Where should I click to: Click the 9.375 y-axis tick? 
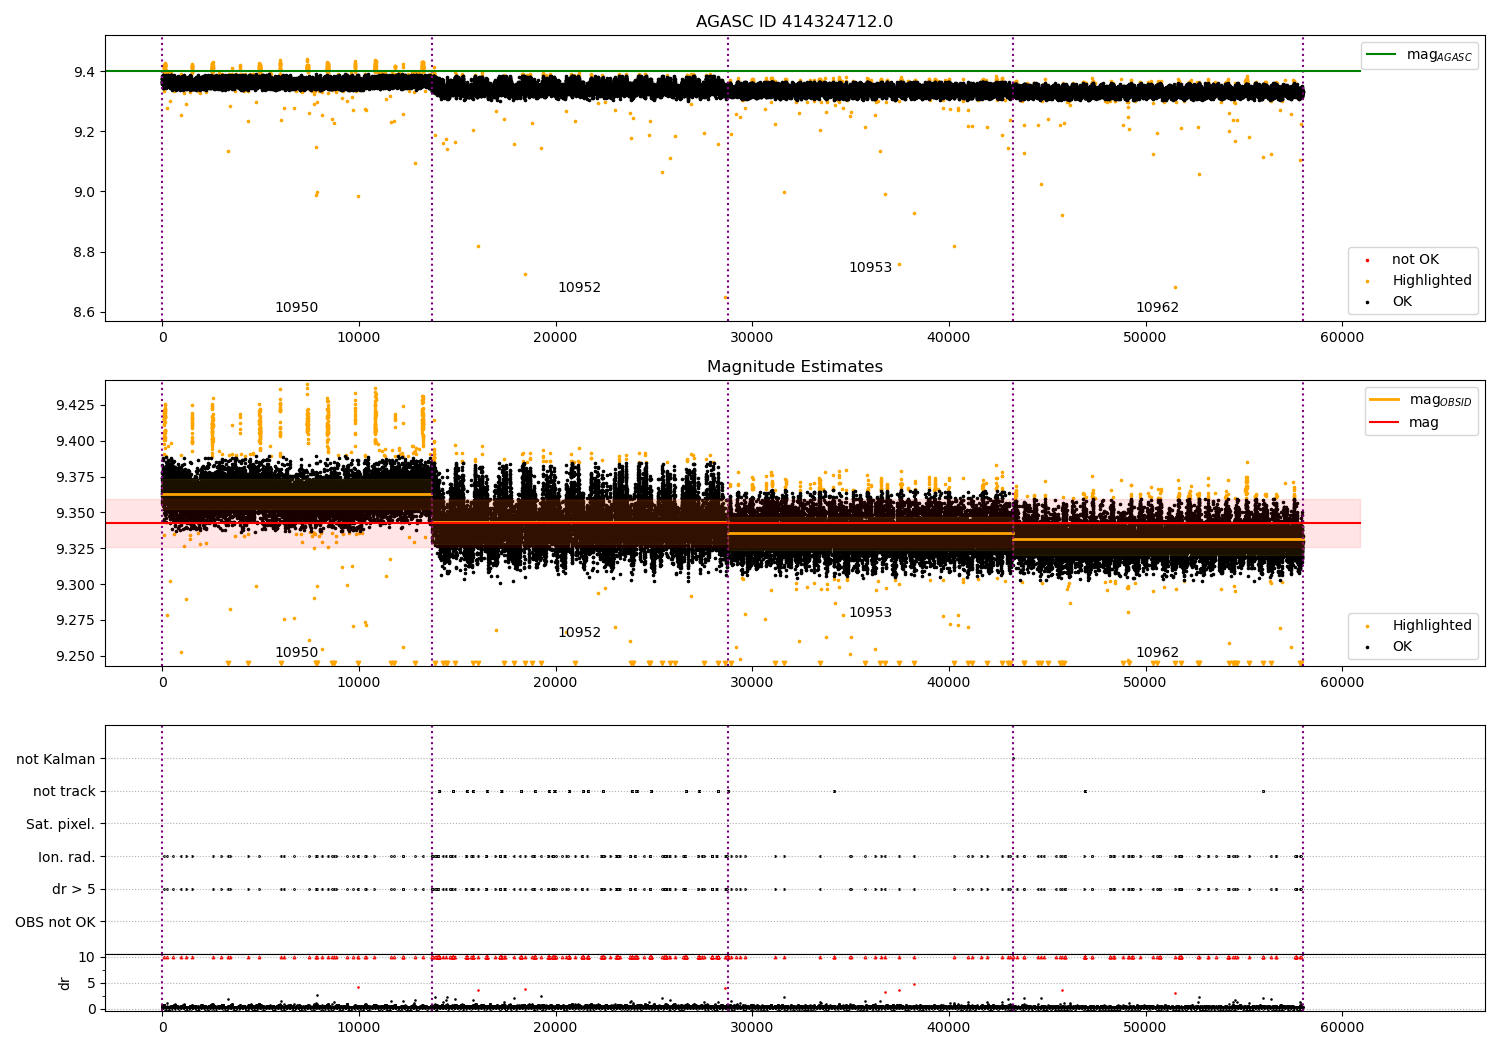pyautogui.click(x=75, y=477)
